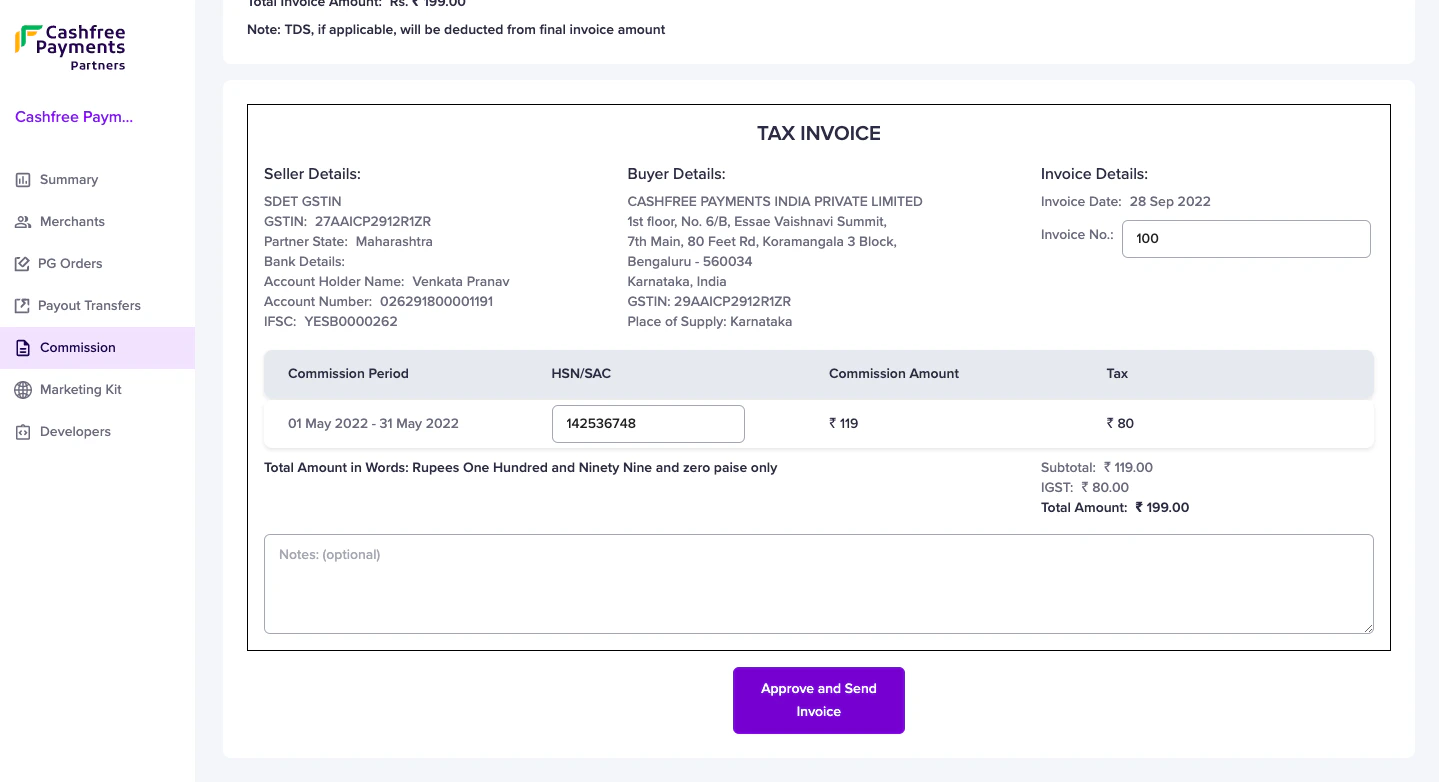1439x782 pixels.
Task: Click into the Notes optional textarea
Action: [x=818, y=584]
